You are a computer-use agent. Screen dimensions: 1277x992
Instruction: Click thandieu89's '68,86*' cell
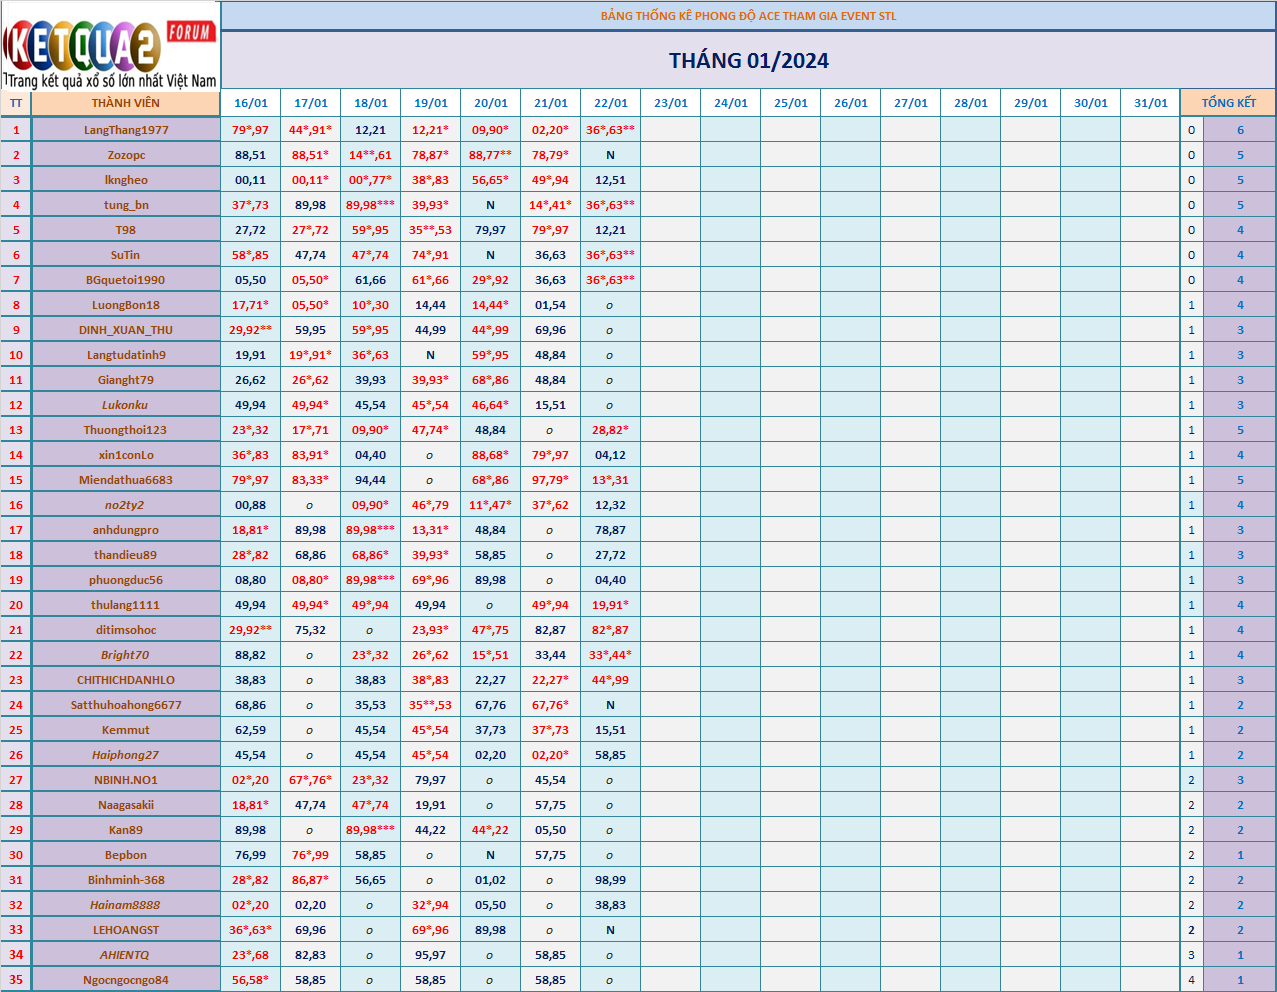[x=371, y=555]
